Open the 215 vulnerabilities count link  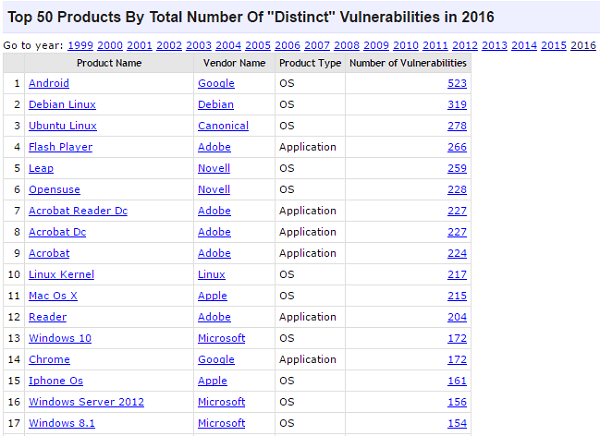tap(457, 296)
